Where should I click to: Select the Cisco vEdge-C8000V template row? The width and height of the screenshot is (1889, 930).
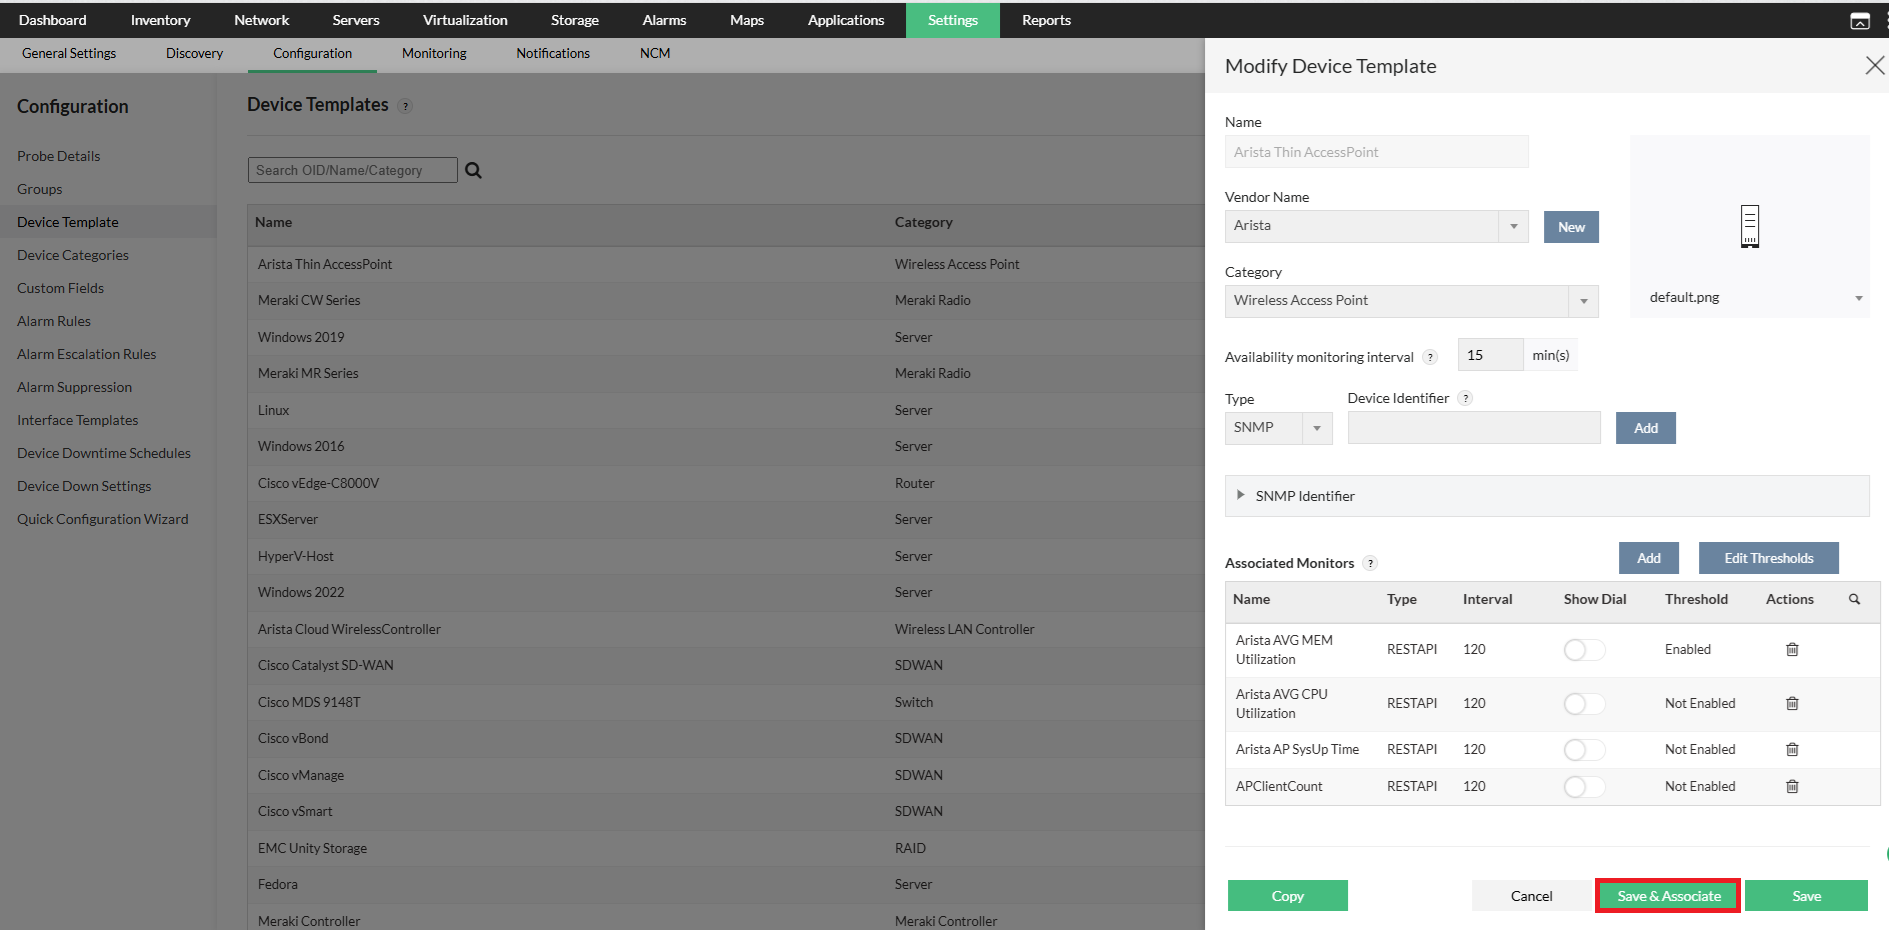click(726, 483)
